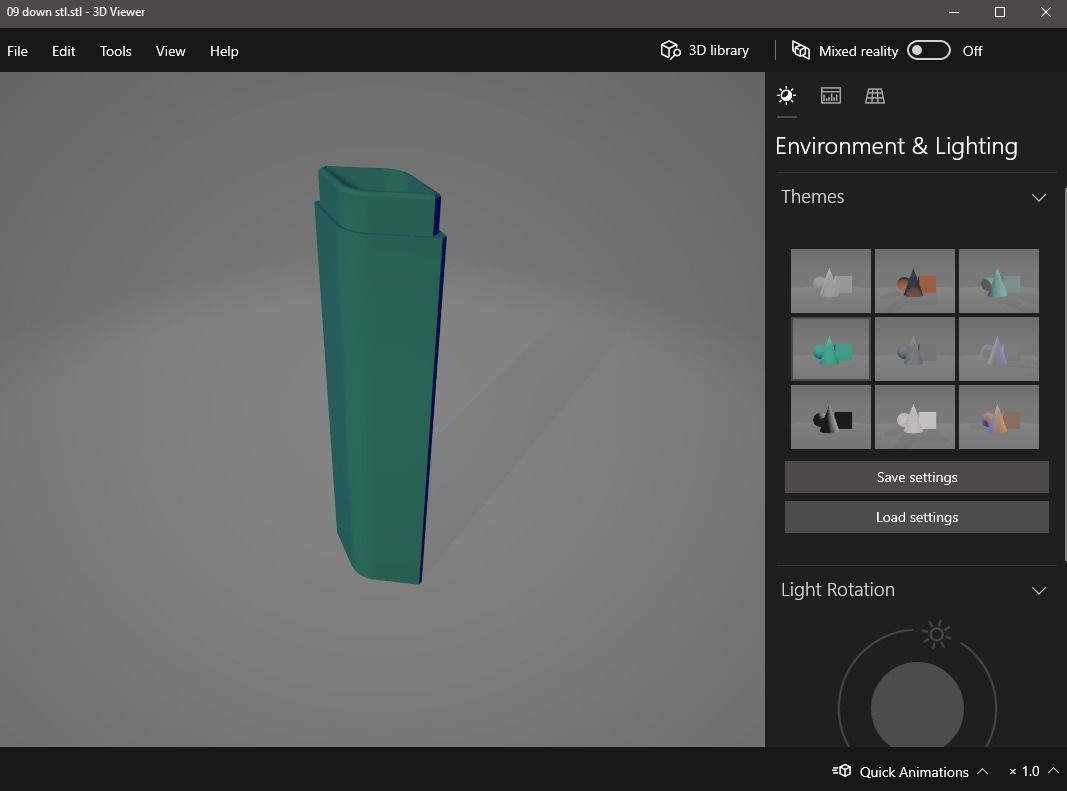Click the Load settings button
The height and width of the screenshot is (791, 1067).
[x=917, y=517]
